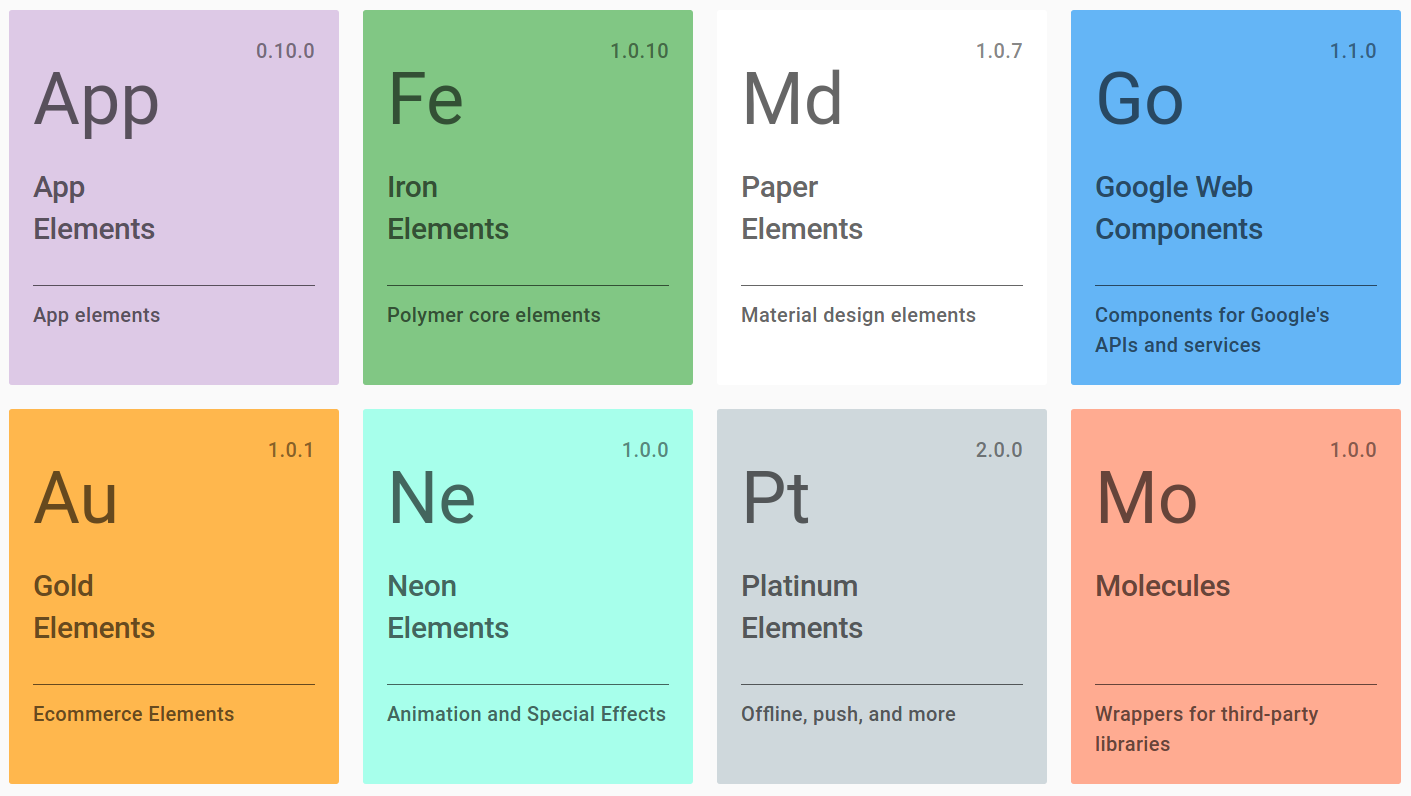Click version 1.0.10 on Iron Elements
Image resolution: width=1411 pixels, height=796 pixels.
click(641, 50)
